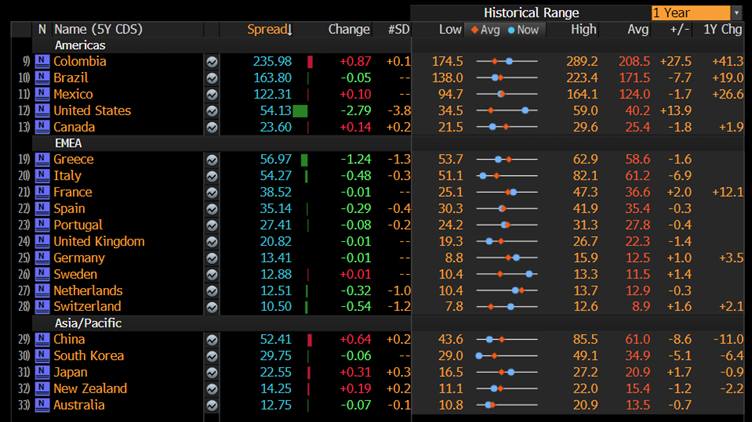Image resolution: width=752 pixels, height=422 pixels.
Task: Click the N news icon for Germany
Action: coord(42,258)
